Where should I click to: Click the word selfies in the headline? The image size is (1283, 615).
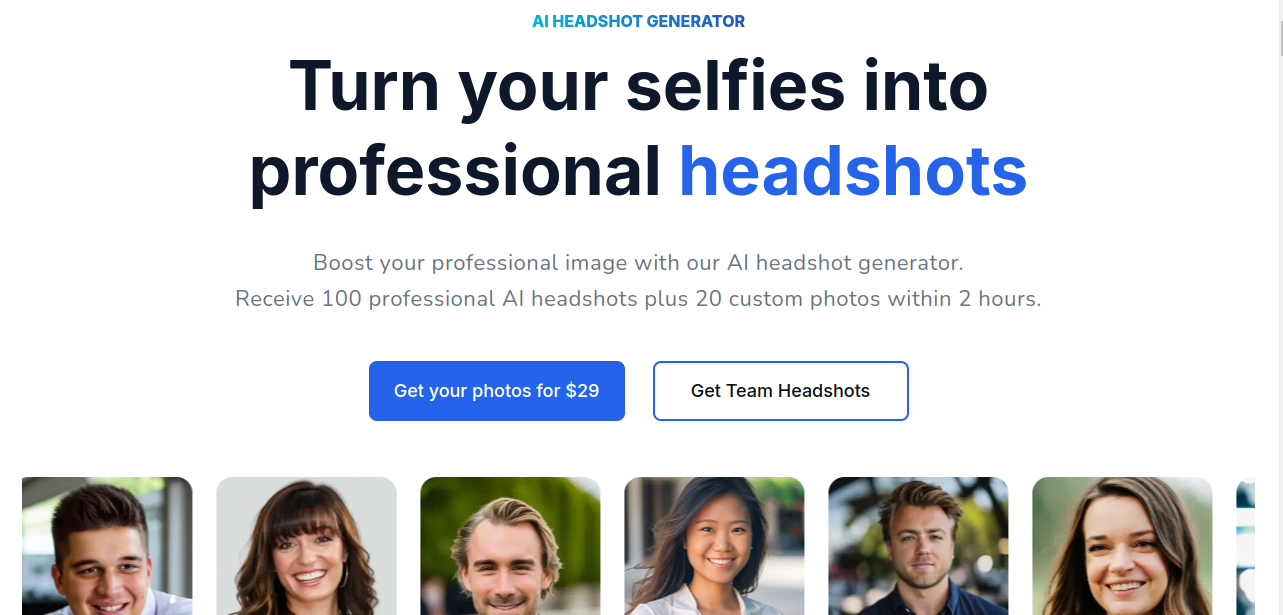point(735,86)
